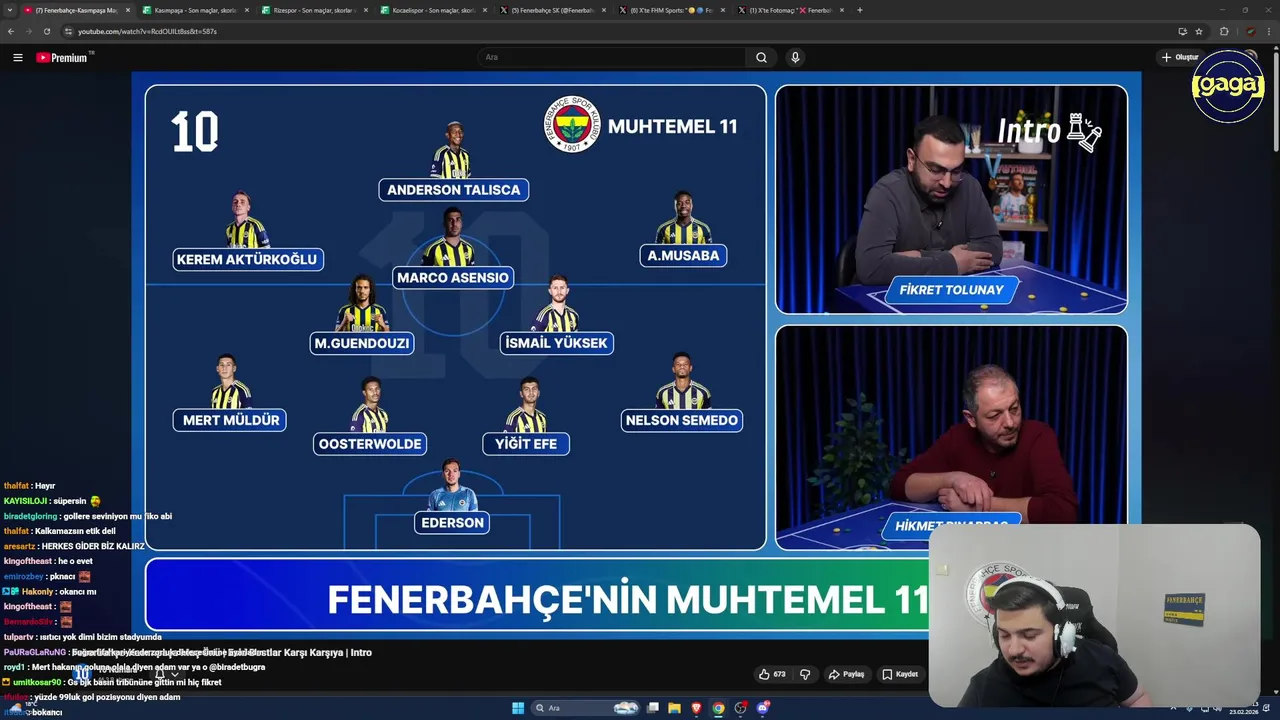Click the FENERBAHÇE'NİN MUHTEMEL 11 banner text
Viewport: 1280px width, 720px height.
click(628, 599)
